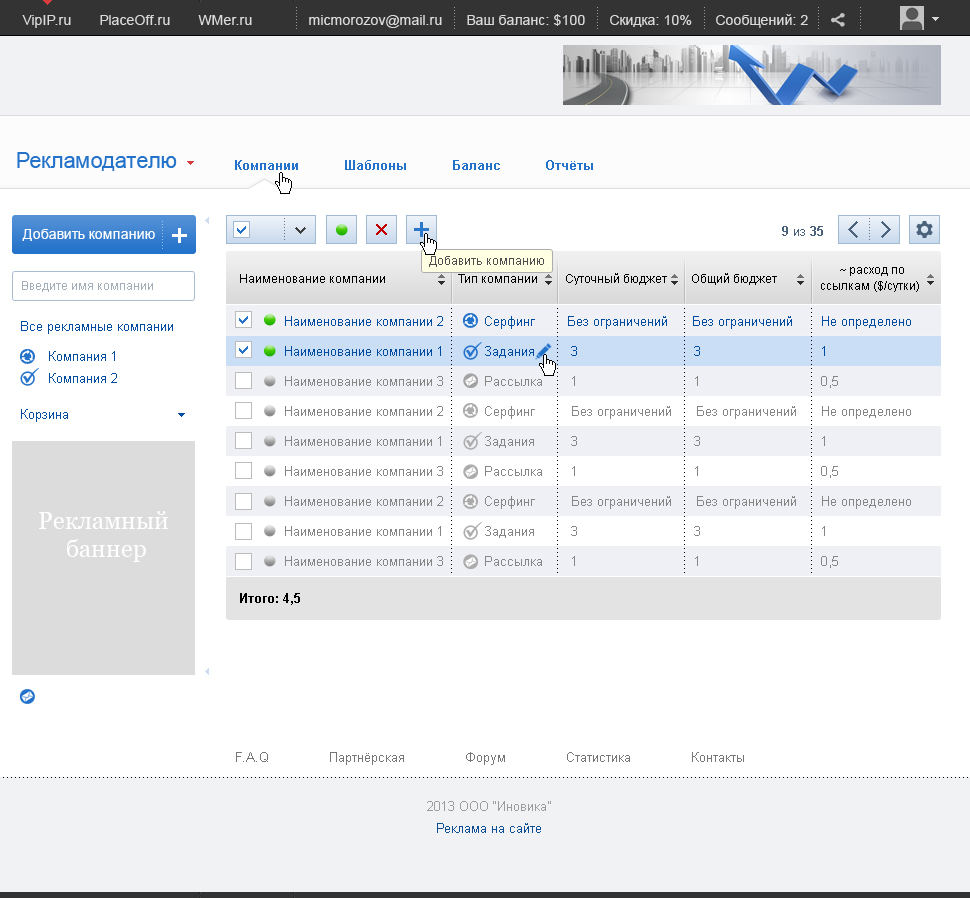
Task: Go to previous page arrow
Action: 854,230
